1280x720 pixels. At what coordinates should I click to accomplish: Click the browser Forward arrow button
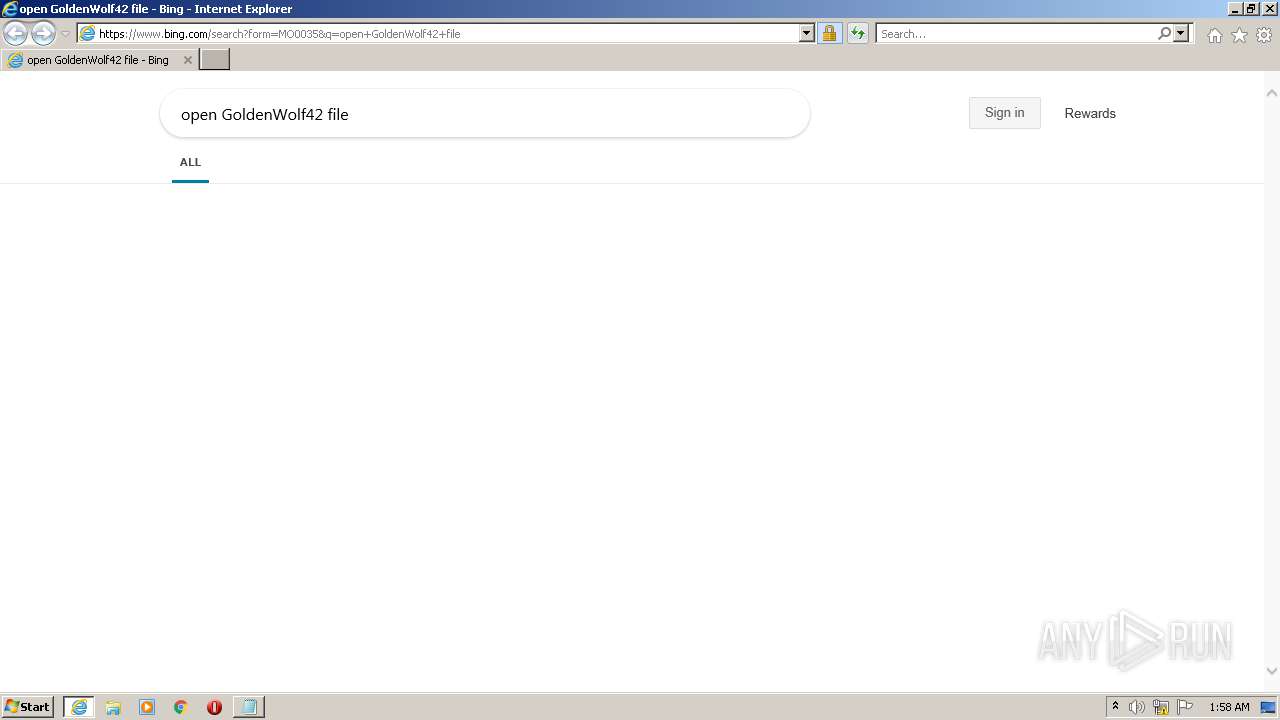[43, 33]
